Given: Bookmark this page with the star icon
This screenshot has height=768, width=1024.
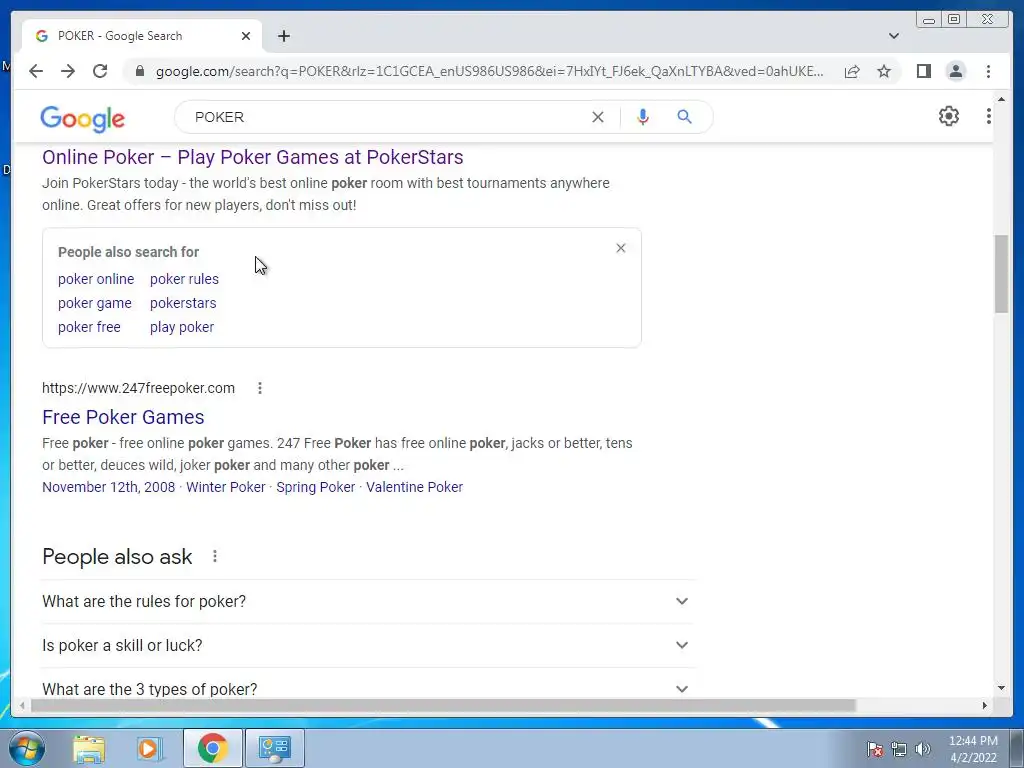Looking at the screenshot, I should pos(884,71).
